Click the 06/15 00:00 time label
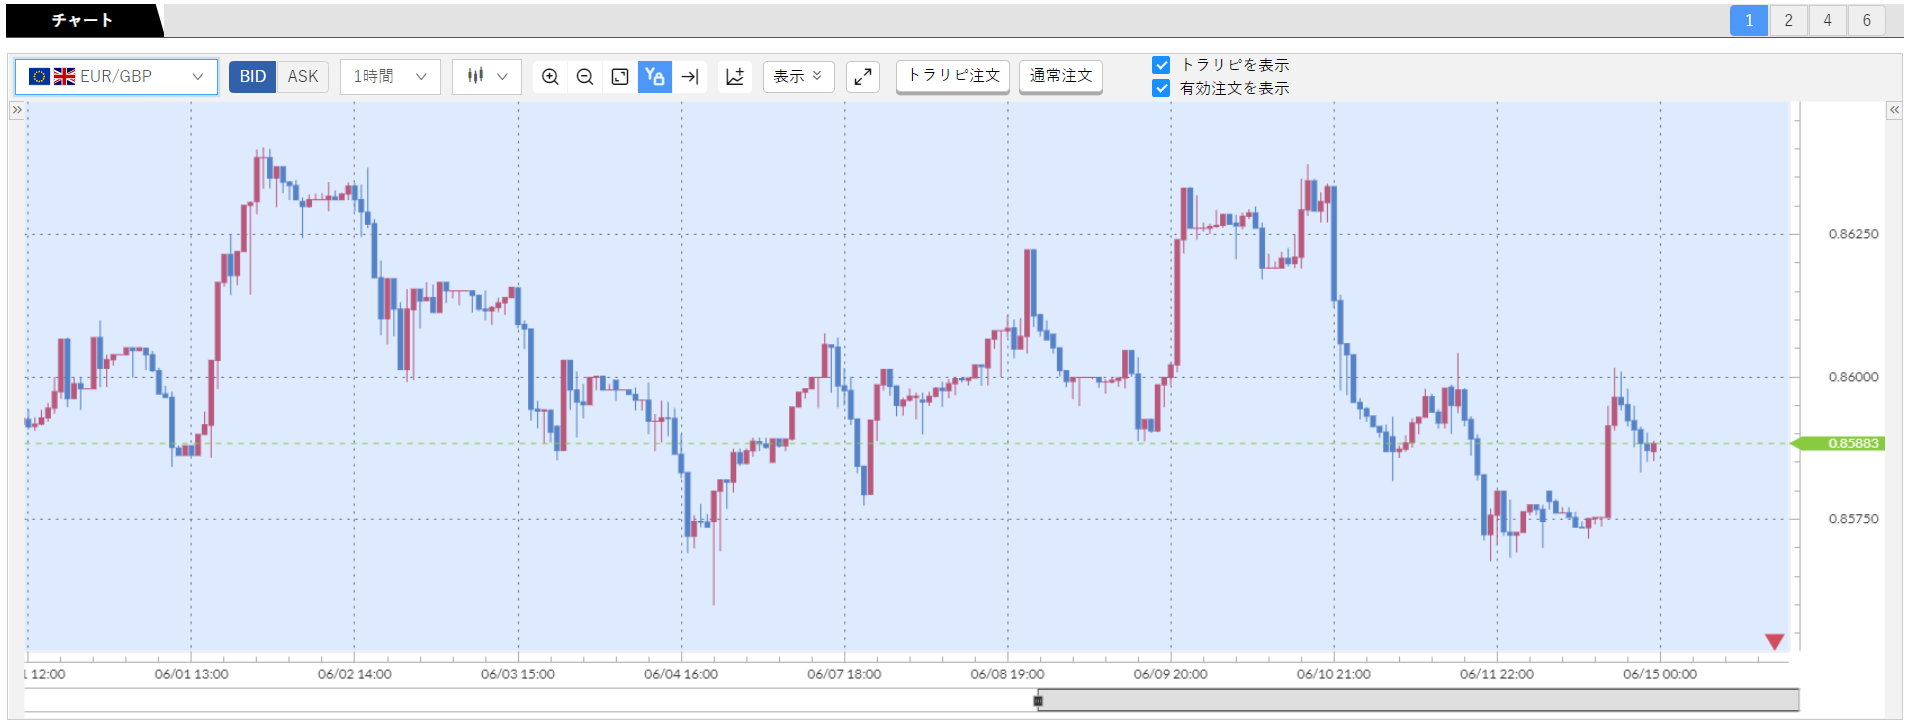This screenshot has height=727, width=1915. coord(1660,674)
